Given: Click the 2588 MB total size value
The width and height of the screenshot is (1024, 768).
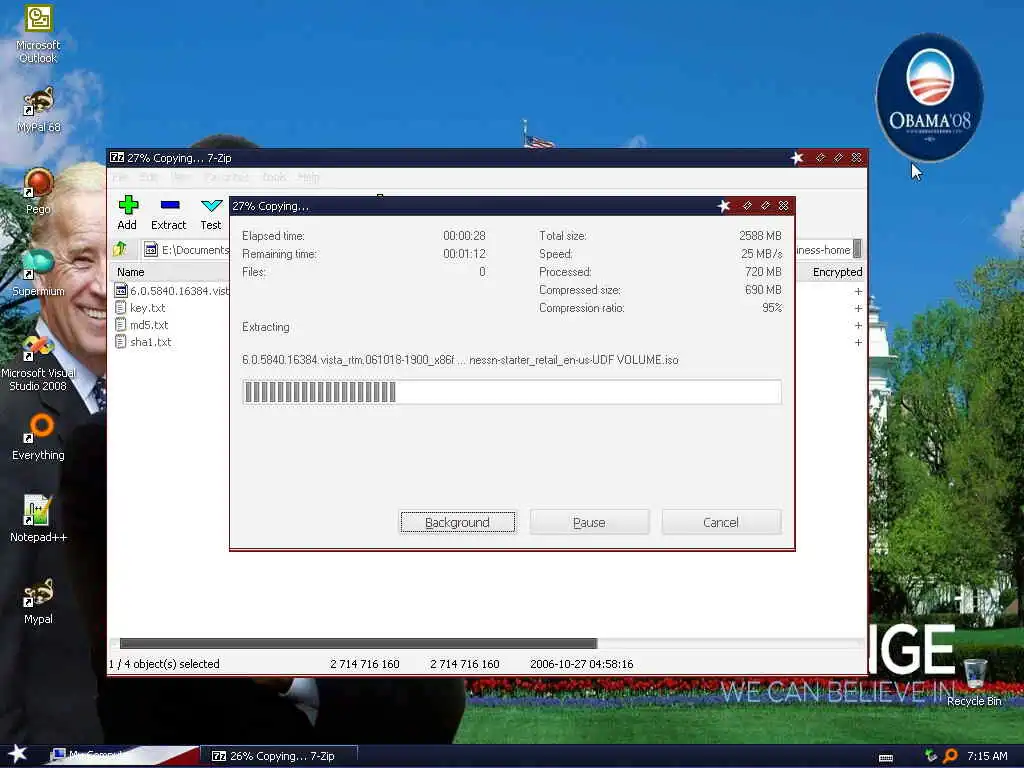Looking at the screenshot, I should pos(760,235).
